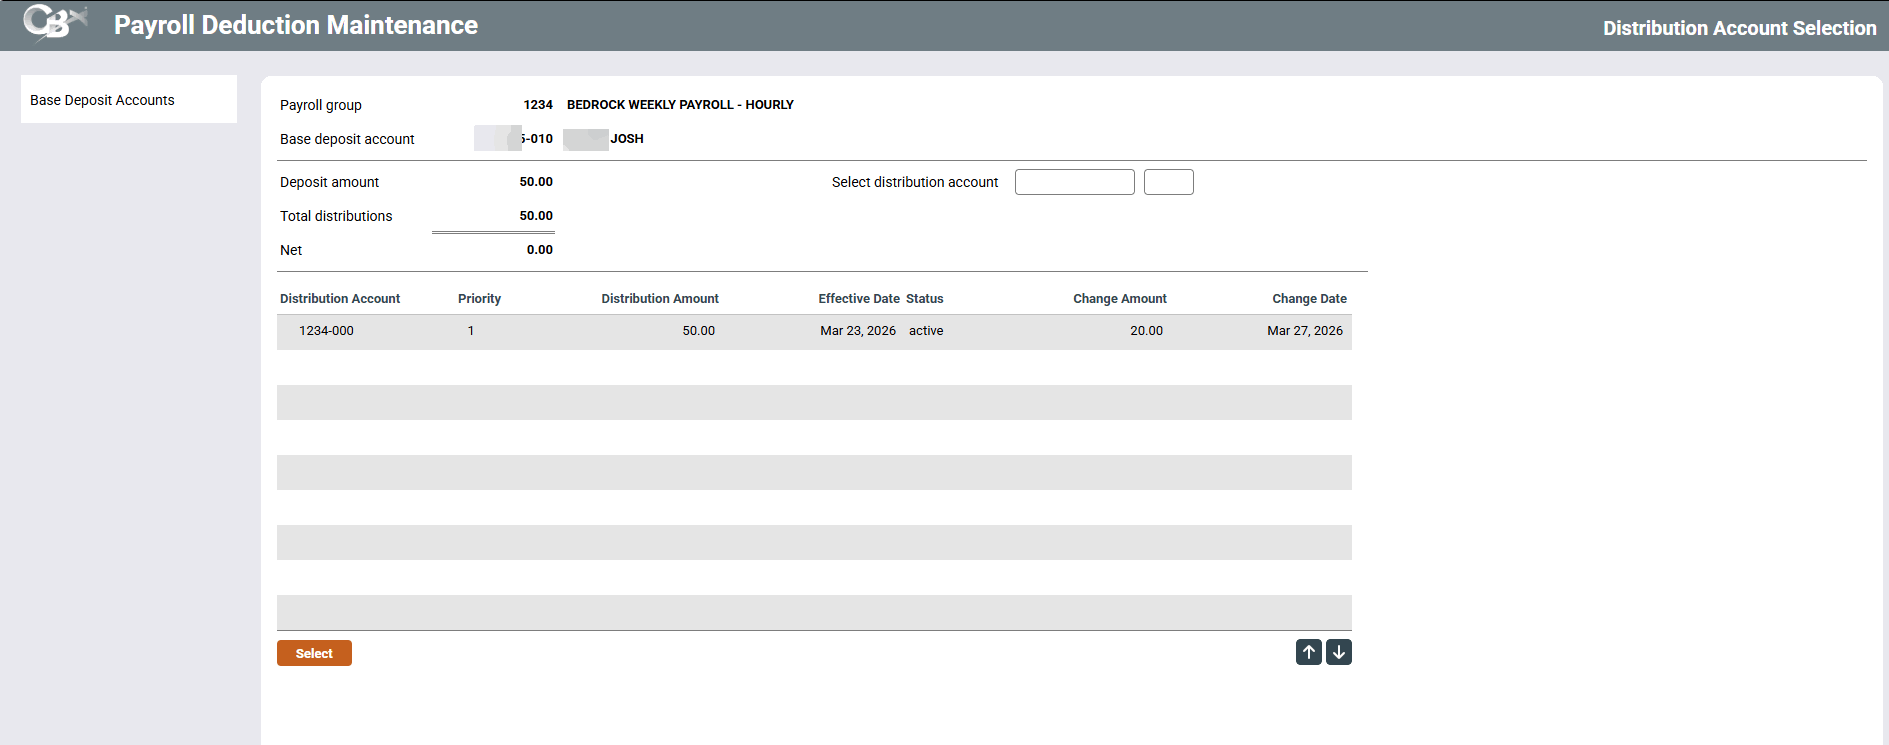Screen dimensions: 1889x745
Task: Click the CB logo icon
Action: pos(54,23)
